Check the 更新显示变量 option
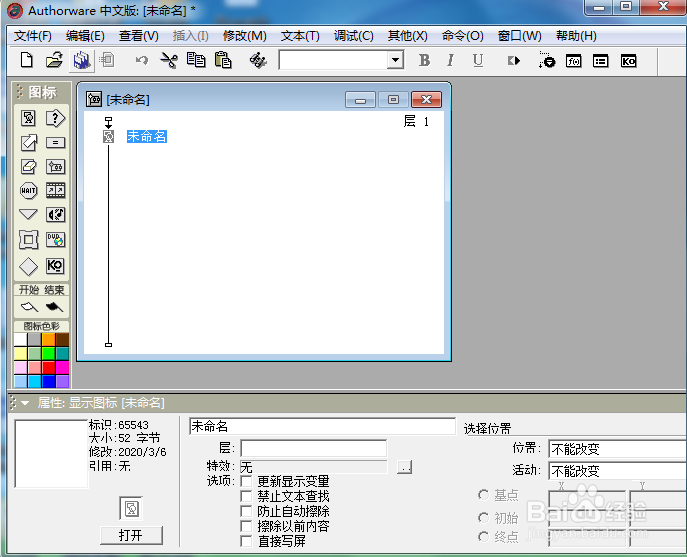Screen dimensions: 687x557 coord(246,482)
